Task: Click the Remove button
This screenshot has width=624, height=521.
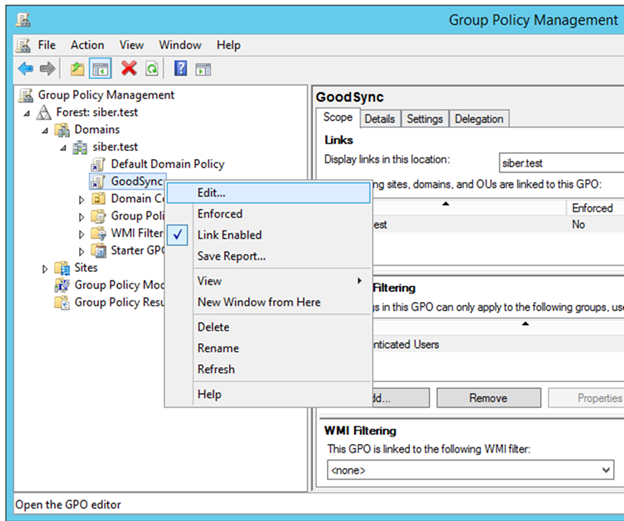Action: pyautogui.click(x=488, y=398)
